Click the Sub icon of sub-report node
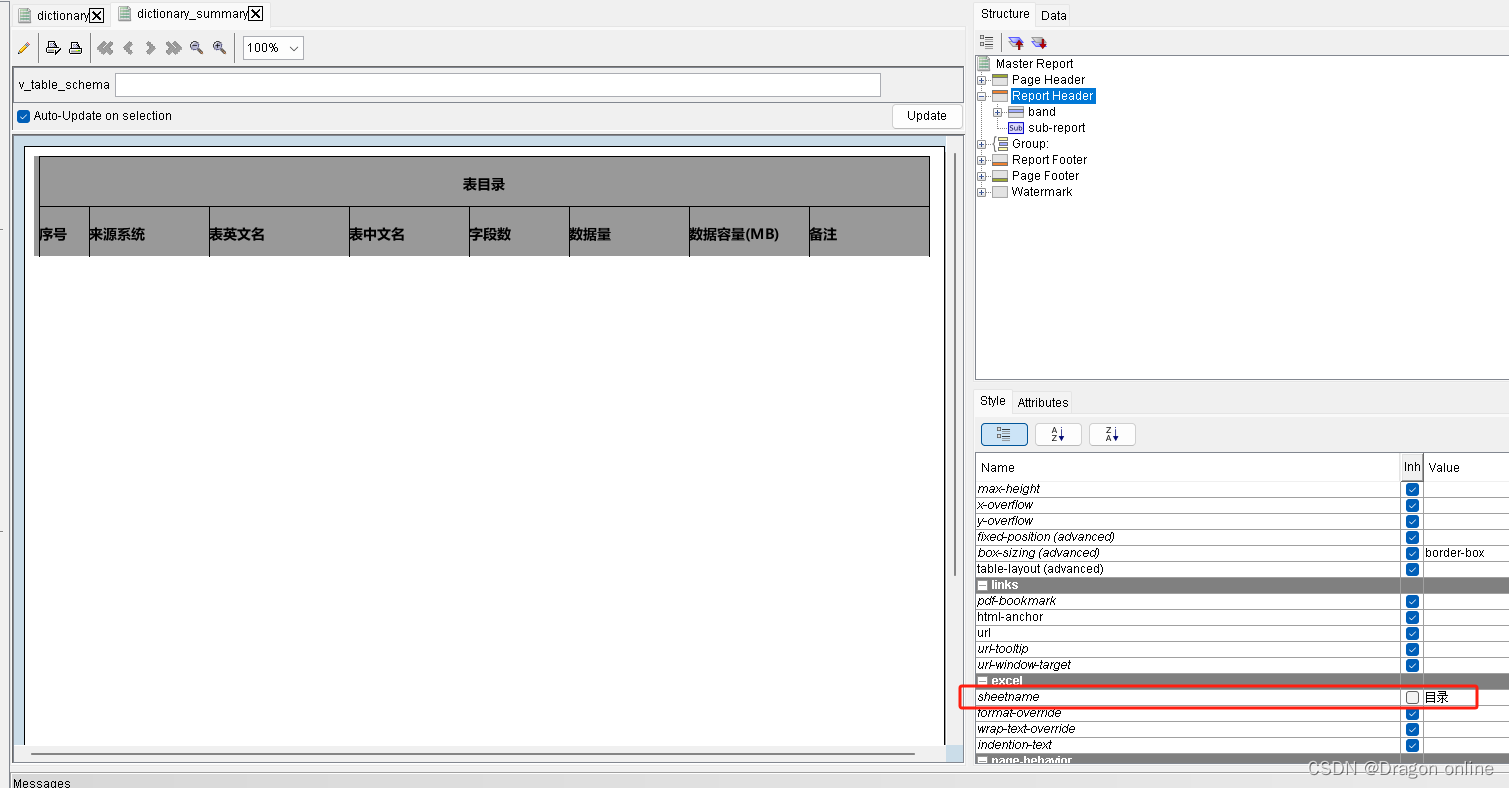 coord(1016,128)
